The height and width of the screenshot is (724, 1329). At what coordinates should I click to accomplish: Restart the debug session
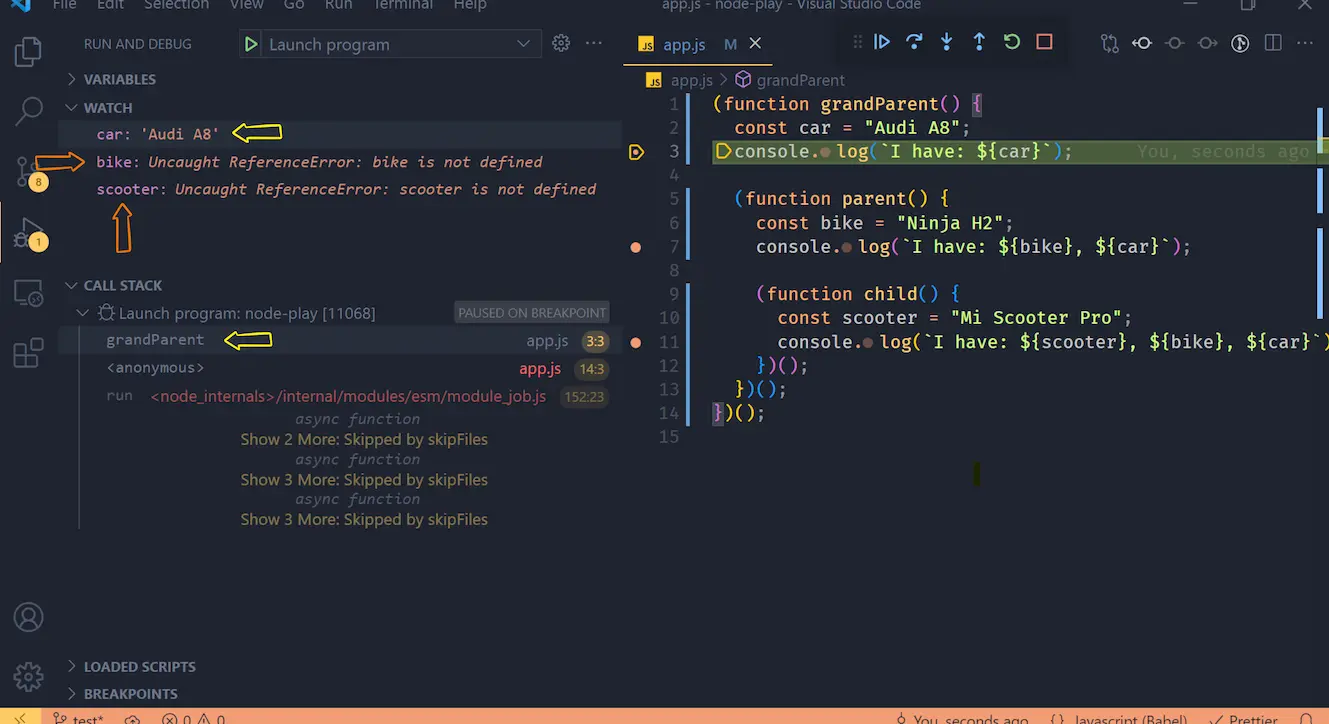[x=1012, y=42]
